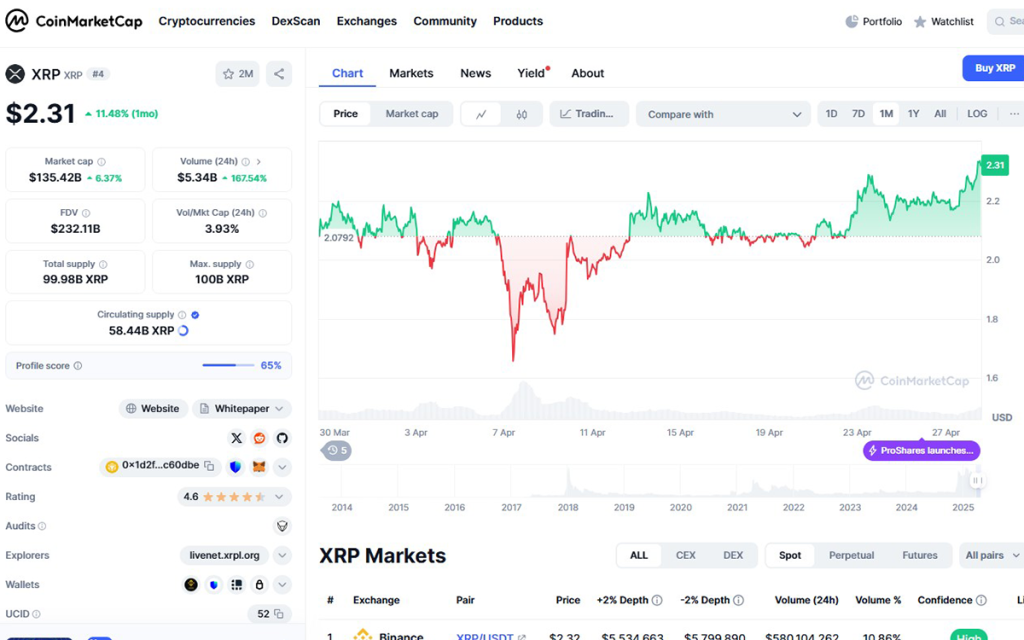This screenshot has height=640, width=1024.
Task: Click the Buy XRP button
Action: [x=994, y=68]
